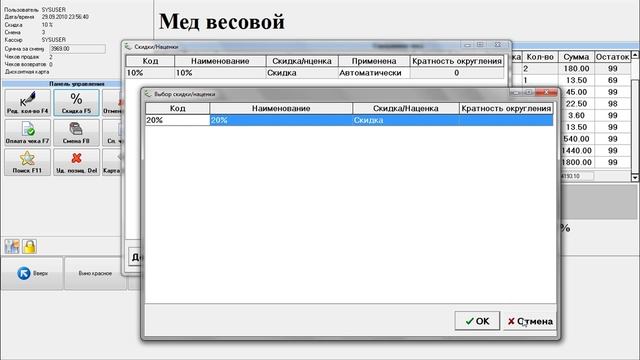640x360 pixels.
Task: Click Уд. позиц. Del delete position button
Action: click(76, 162)
